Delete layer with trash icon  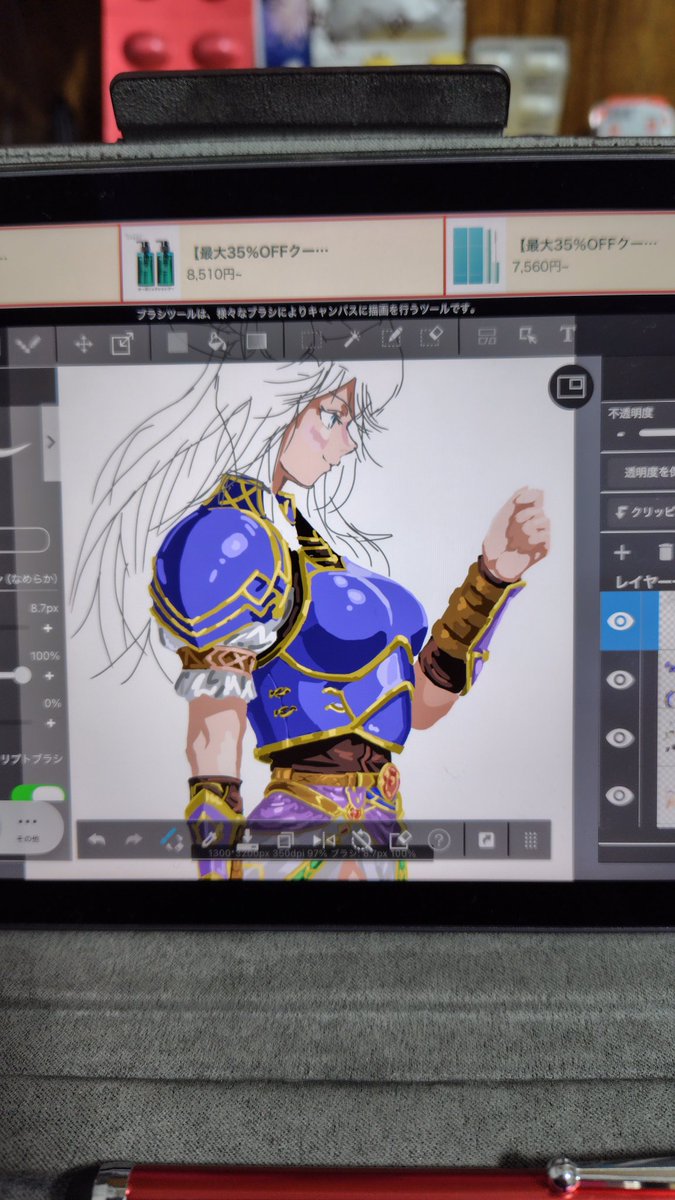(665, 552)
